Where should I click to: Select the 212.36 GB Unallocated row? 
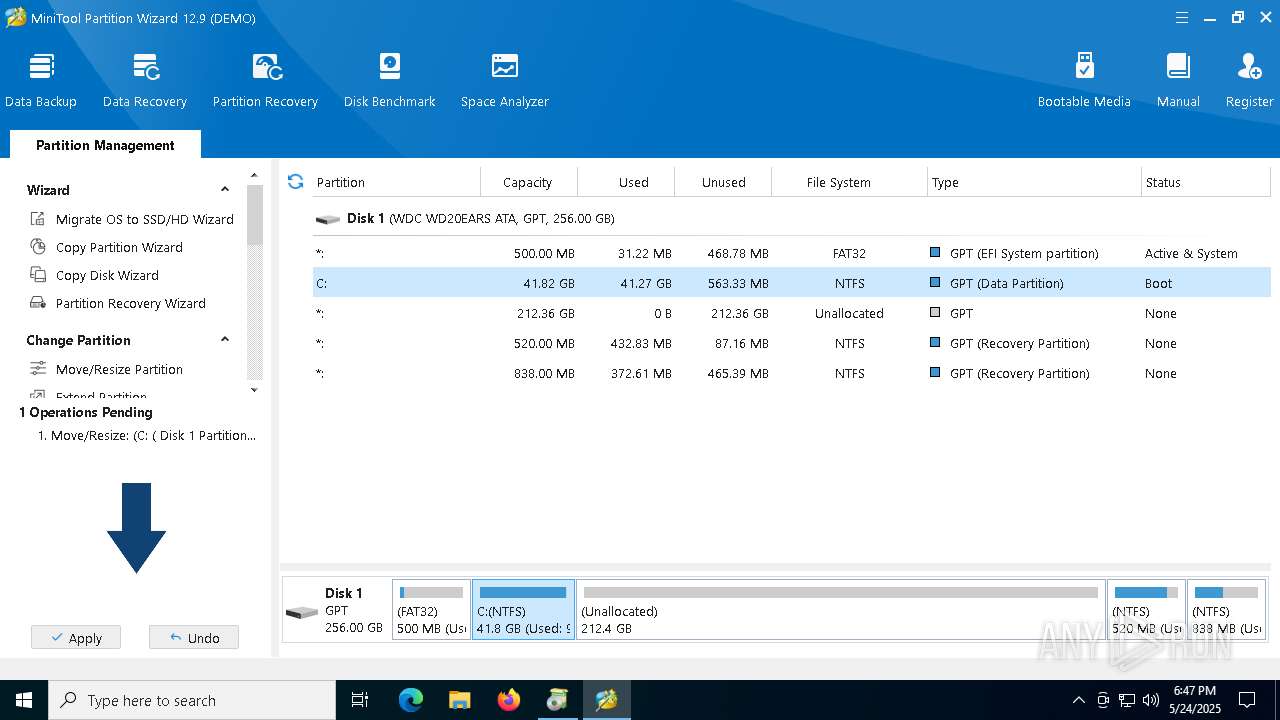[x=791, y=313]
